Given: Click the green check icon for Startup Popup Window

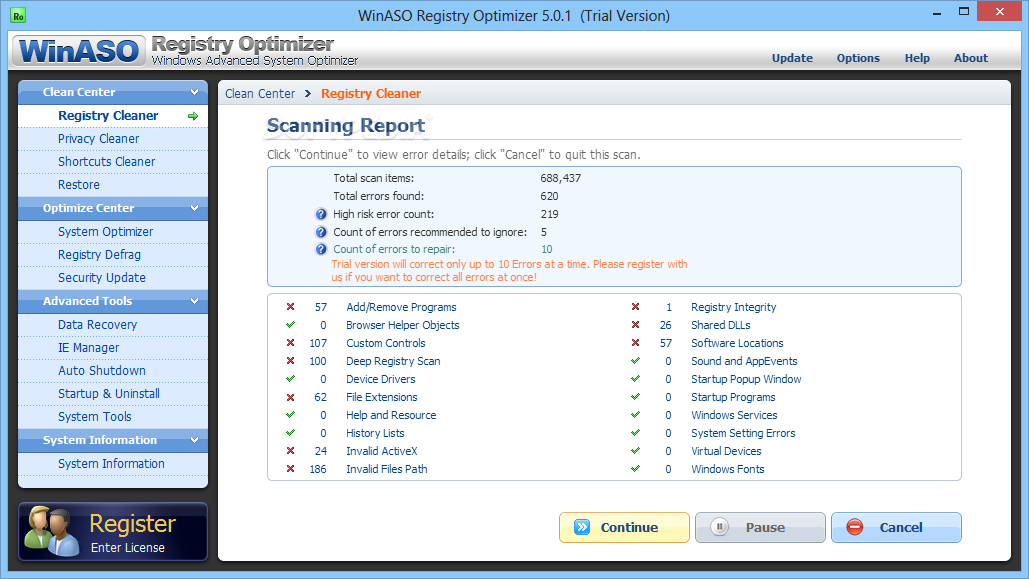Looking at the screenshot, I should [635, 379].
